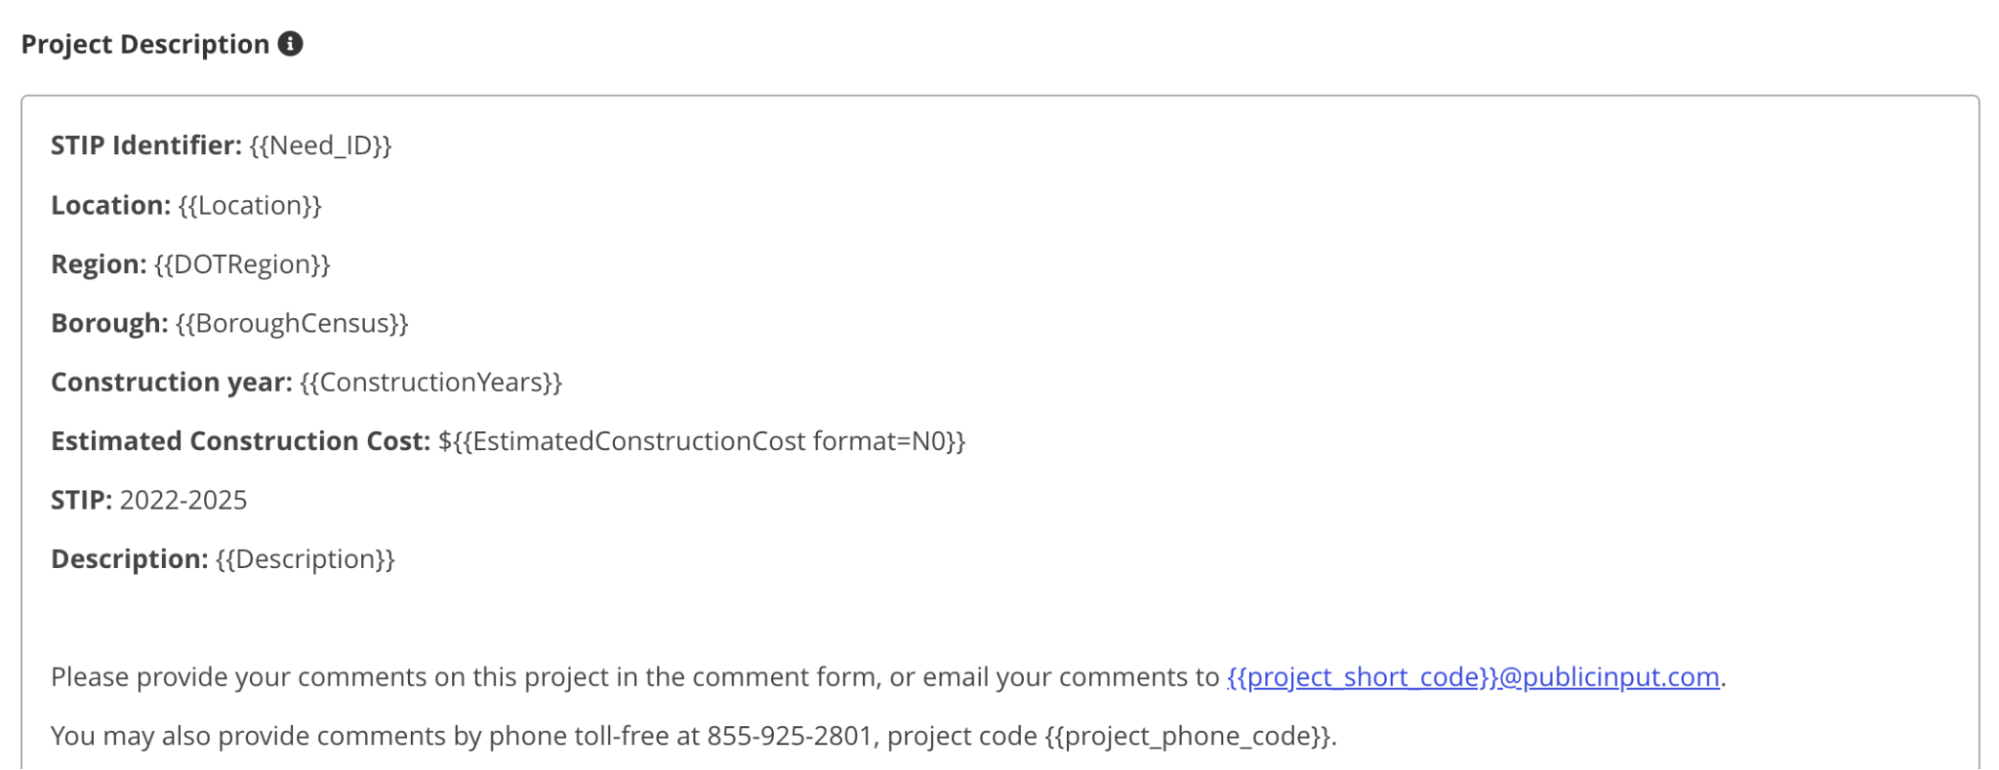Image resolution: width=1999 pixels, height=770 pixels.
Task: Click the bold STIP Identifier label
Action: pyautogui.click(x=146, y=146)
